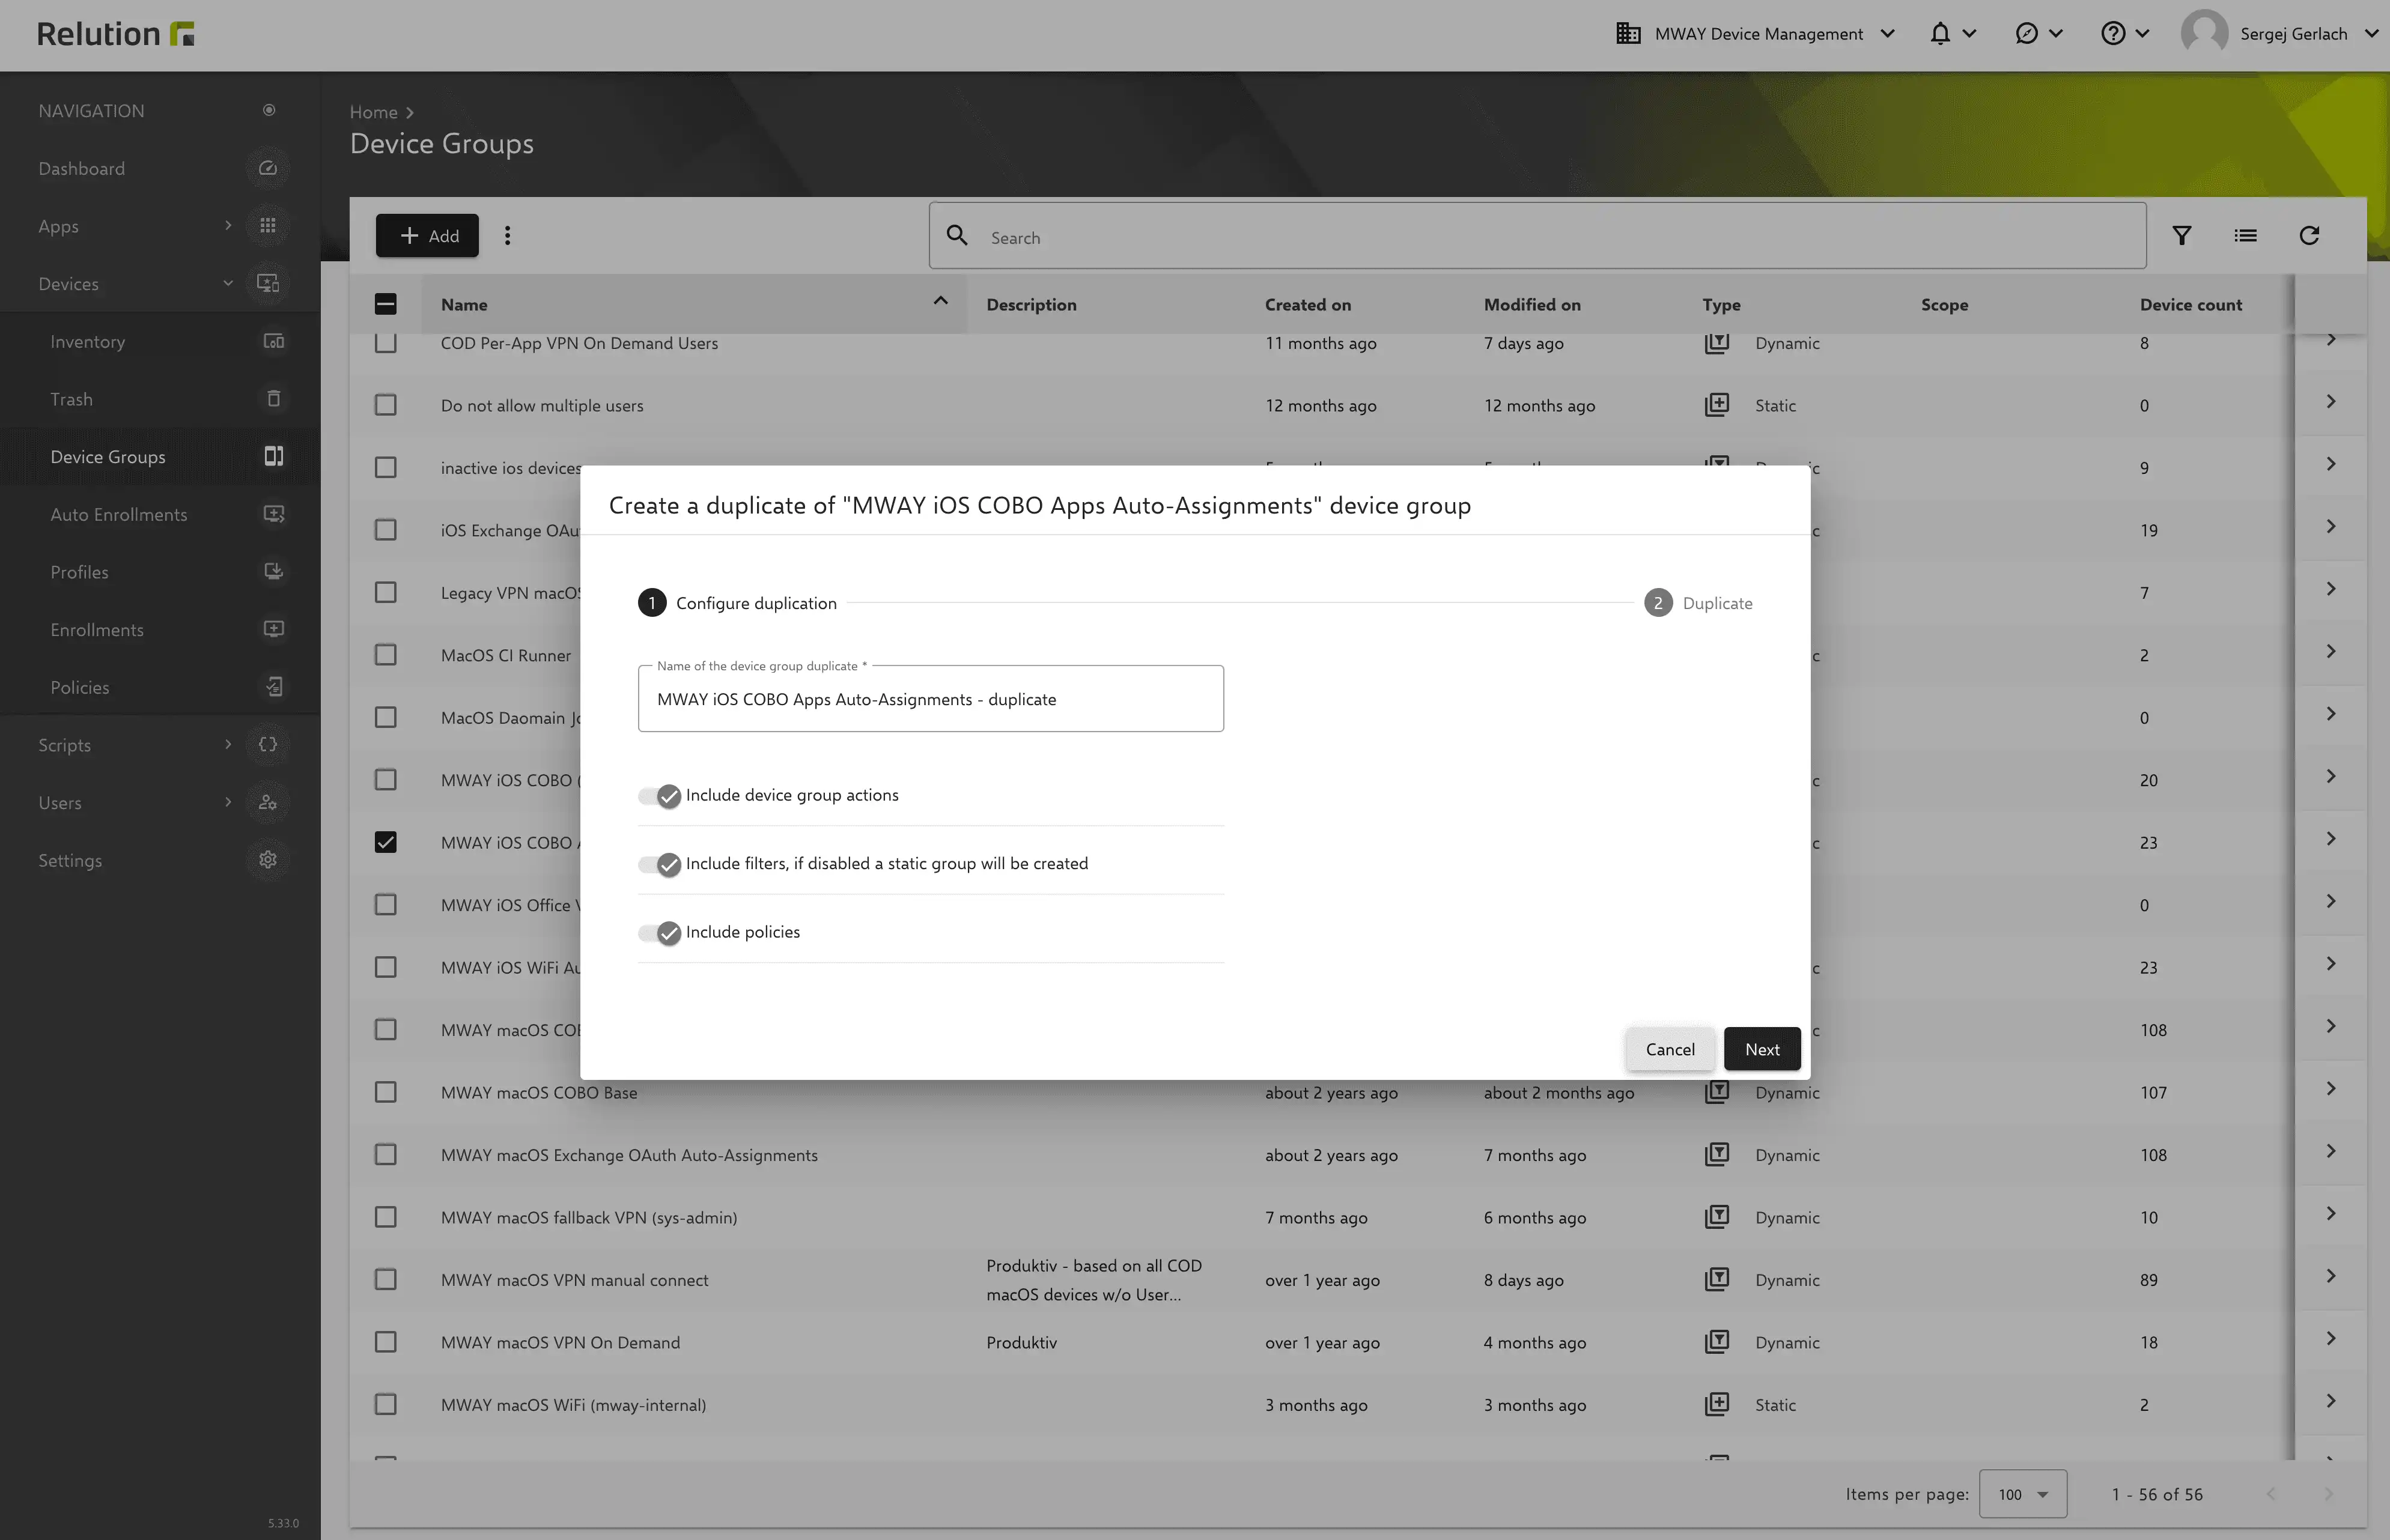2390x1540 pixels.
Task: Check the box for Do not allow multiple users
Action: (385, 405)
